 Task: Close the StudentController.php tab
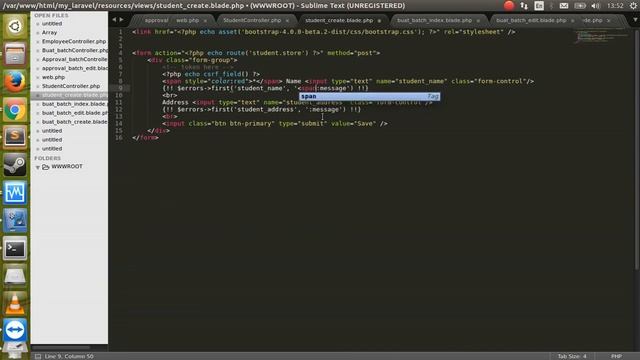[x=287, y=20]
